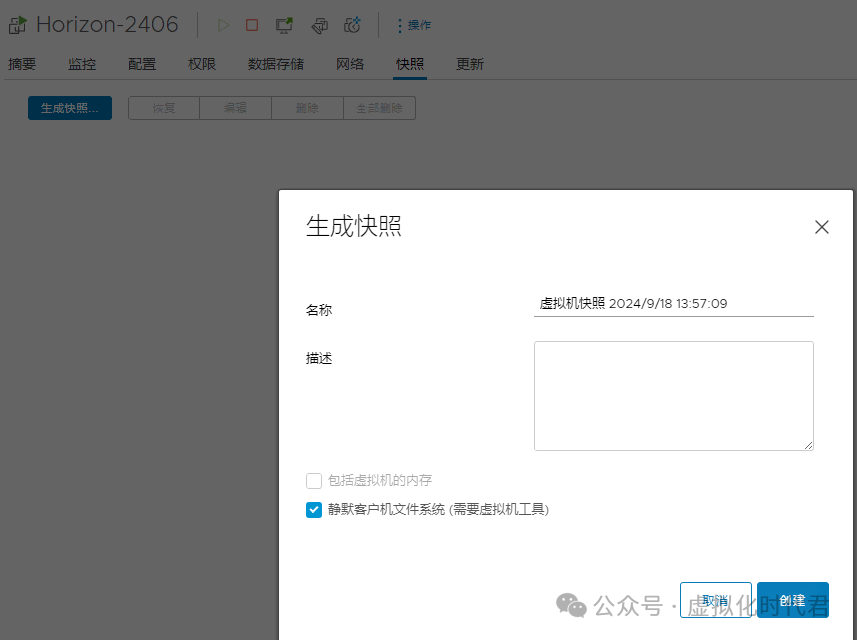857x640 pixels.
Task: Click into the 描述 text area
Action: point(673,396)
